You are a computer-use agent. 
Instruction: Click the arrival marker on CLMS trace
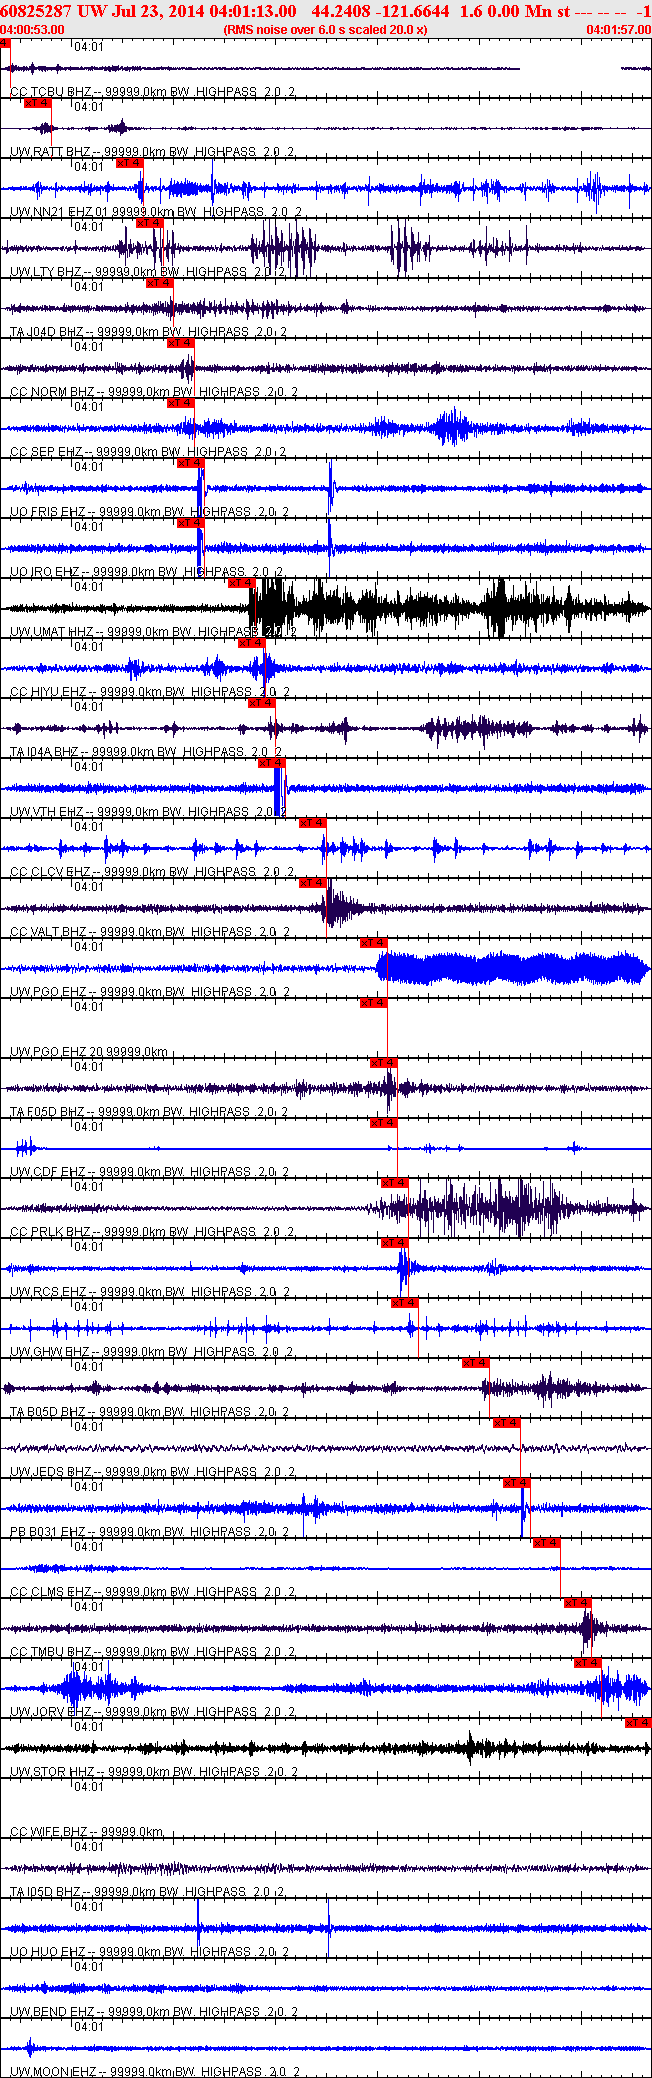pos(546,1543)
